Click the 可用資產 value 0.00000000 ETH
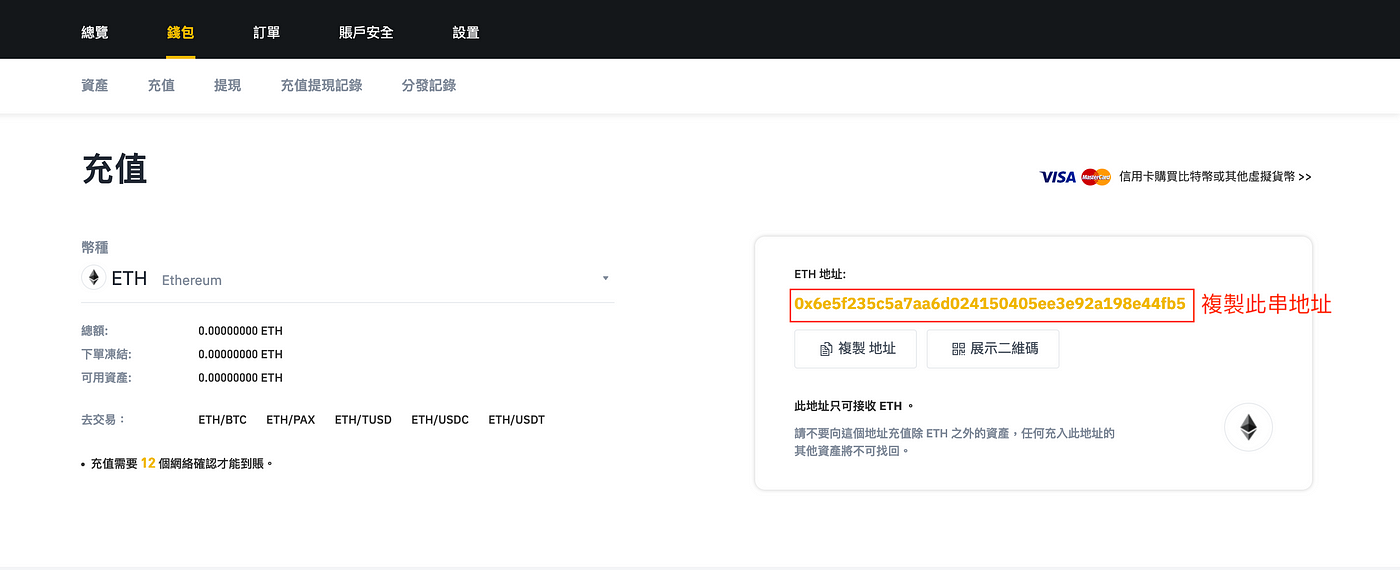The image size is (1400, 570). click(x=240, y=378)
